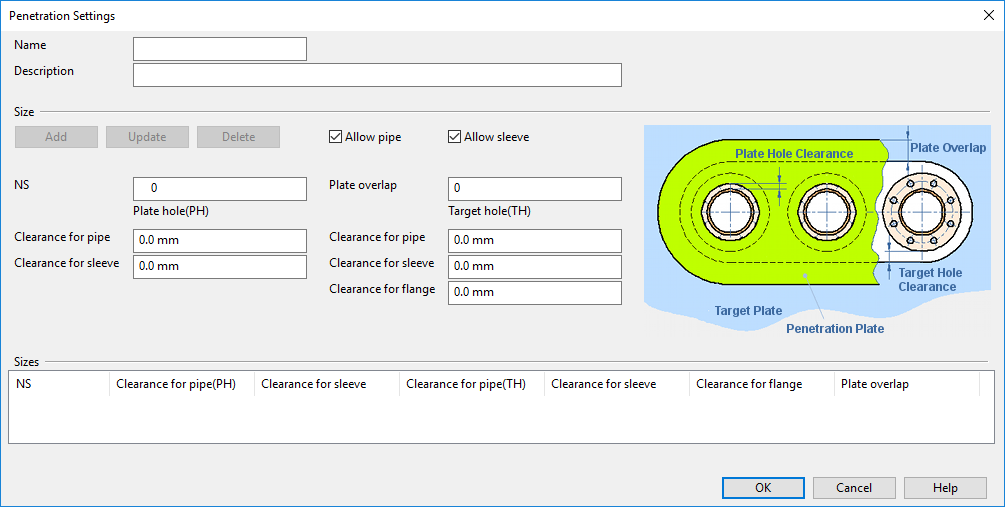Edit Target hole Clearance for pipe field
1005x507 pixels.
[534, 241]
